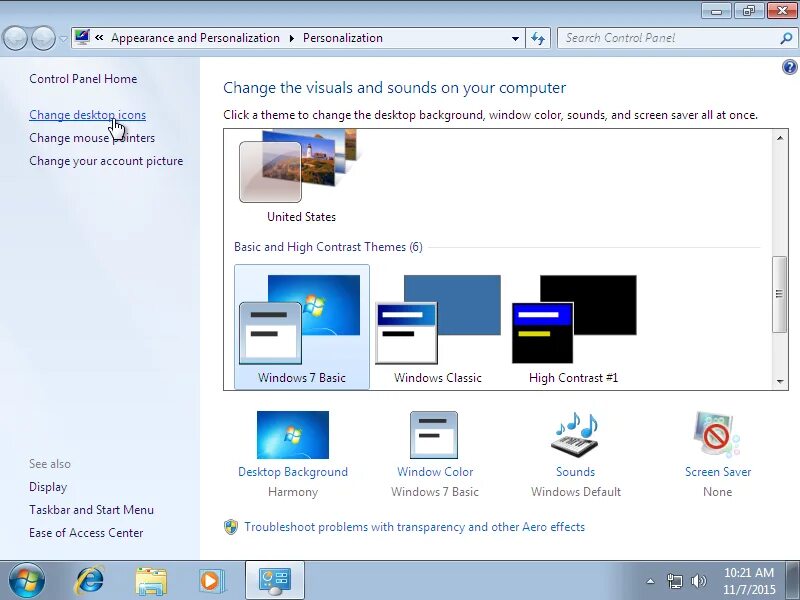
Task: Click the Desktop Background text link
Action: click(293, 472)
